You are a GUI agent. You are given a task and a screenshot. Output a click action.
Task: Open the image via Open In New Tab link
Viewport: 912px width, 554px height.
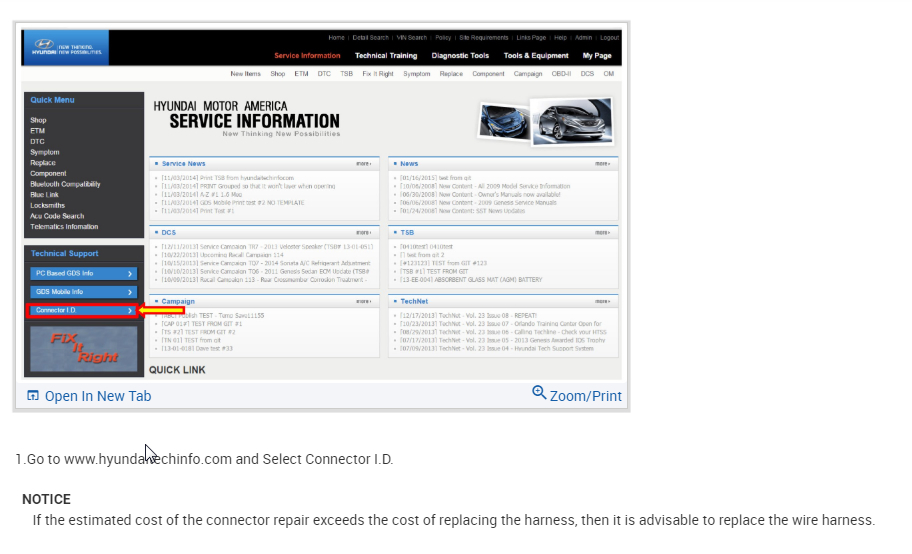98,396
